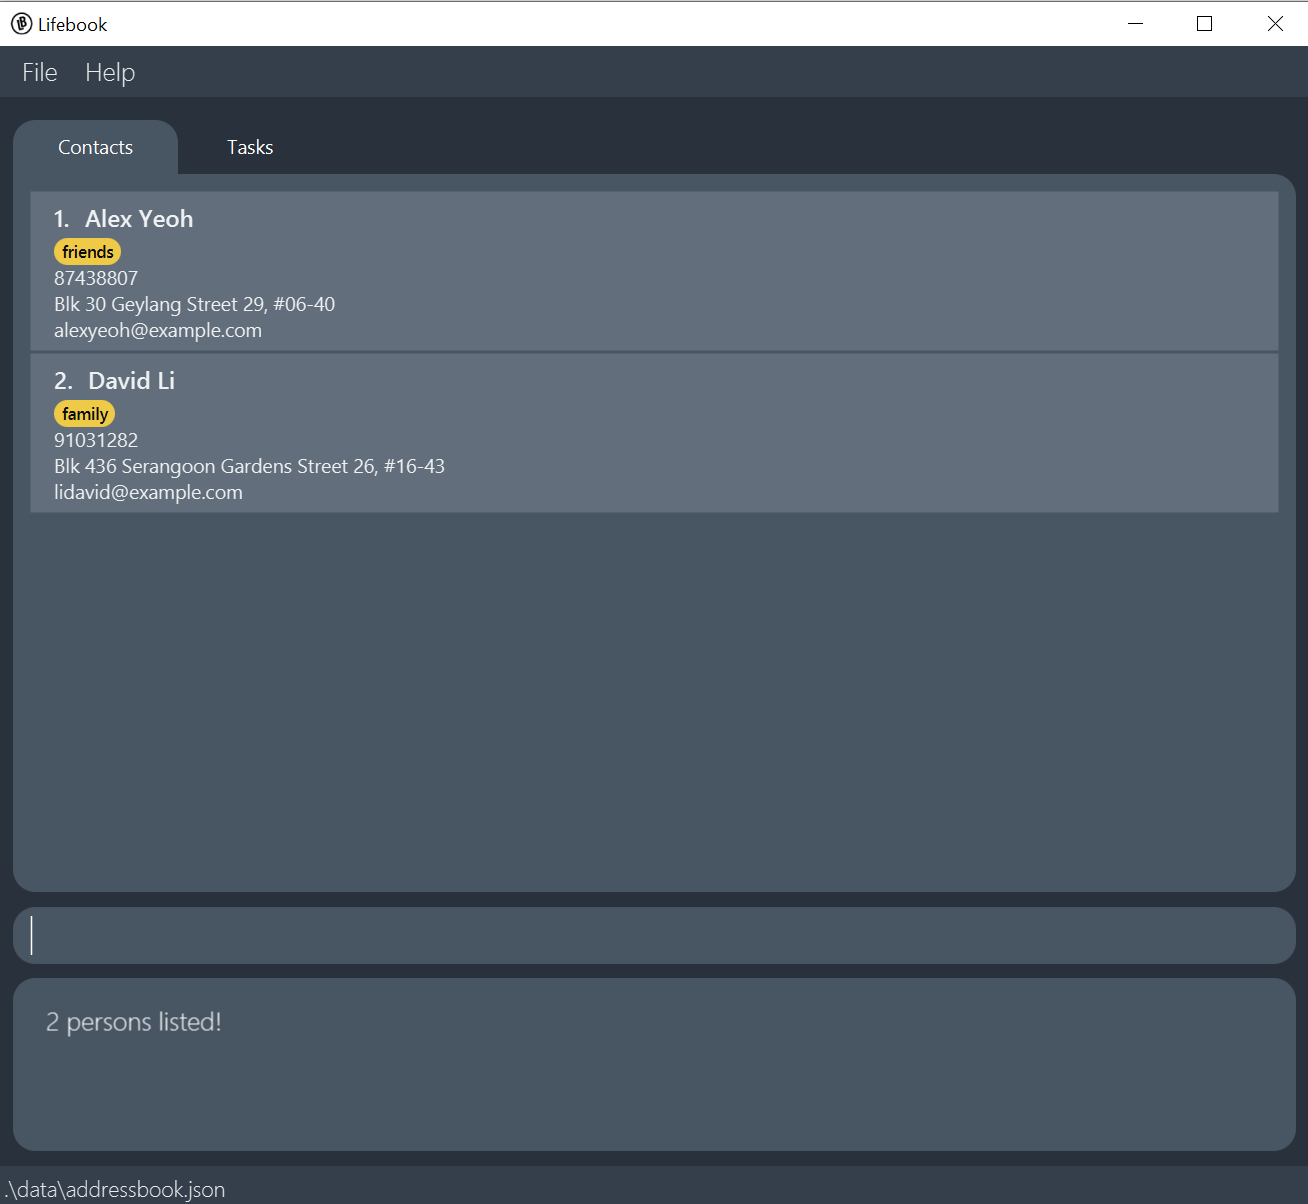Select the Contacts tab
The image size is (1308, 1204).
point(95,147)
